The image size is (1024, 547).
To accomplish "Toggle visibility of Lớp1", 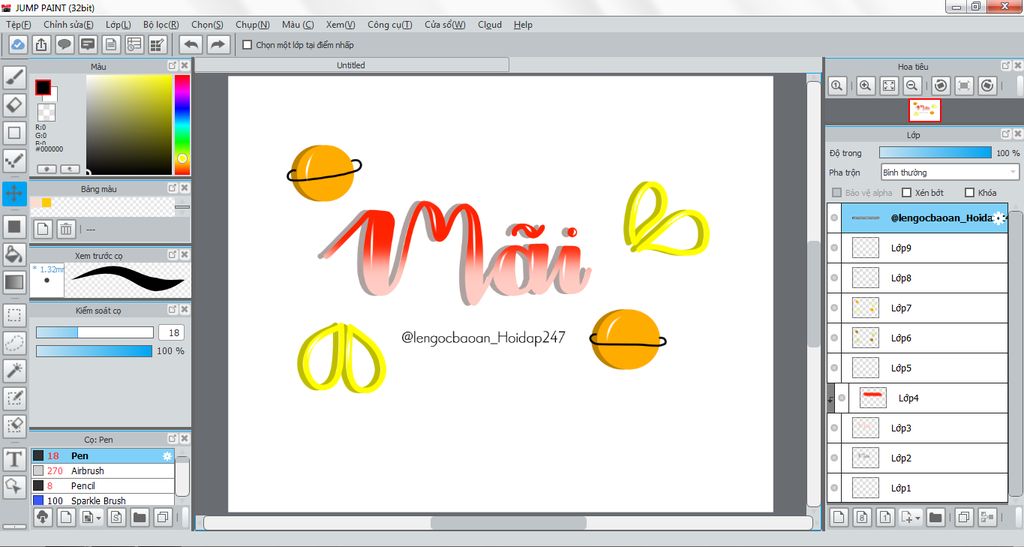I will [x=834, y=488].
